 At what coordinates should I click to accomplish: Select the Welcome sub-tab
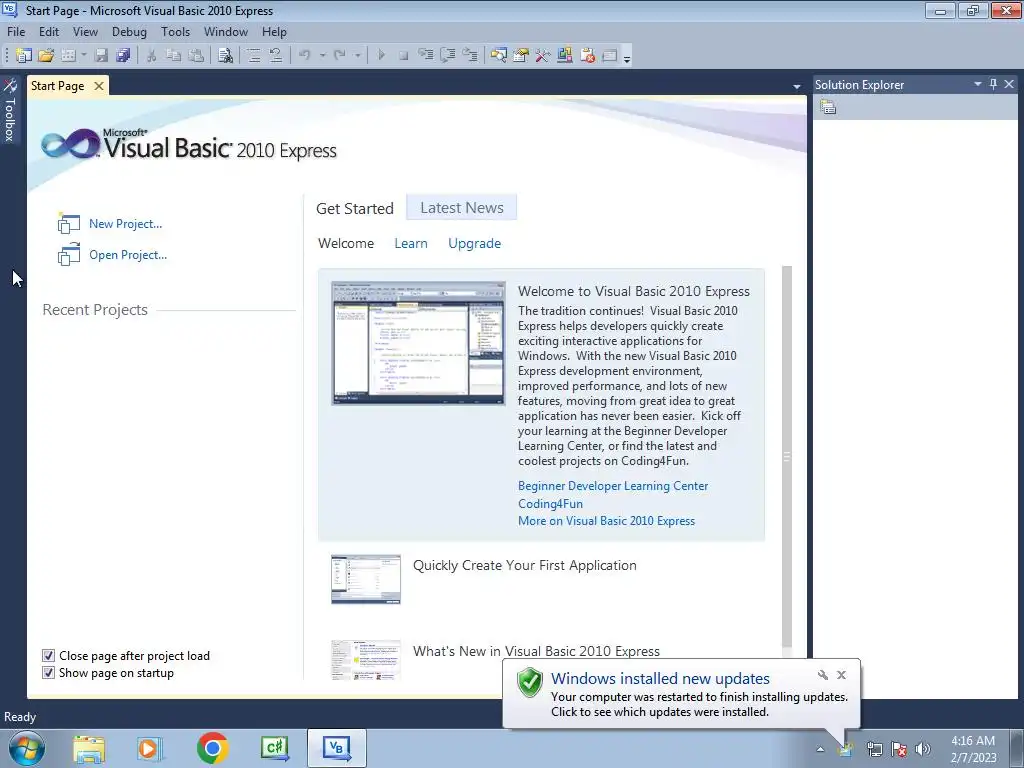346,243
